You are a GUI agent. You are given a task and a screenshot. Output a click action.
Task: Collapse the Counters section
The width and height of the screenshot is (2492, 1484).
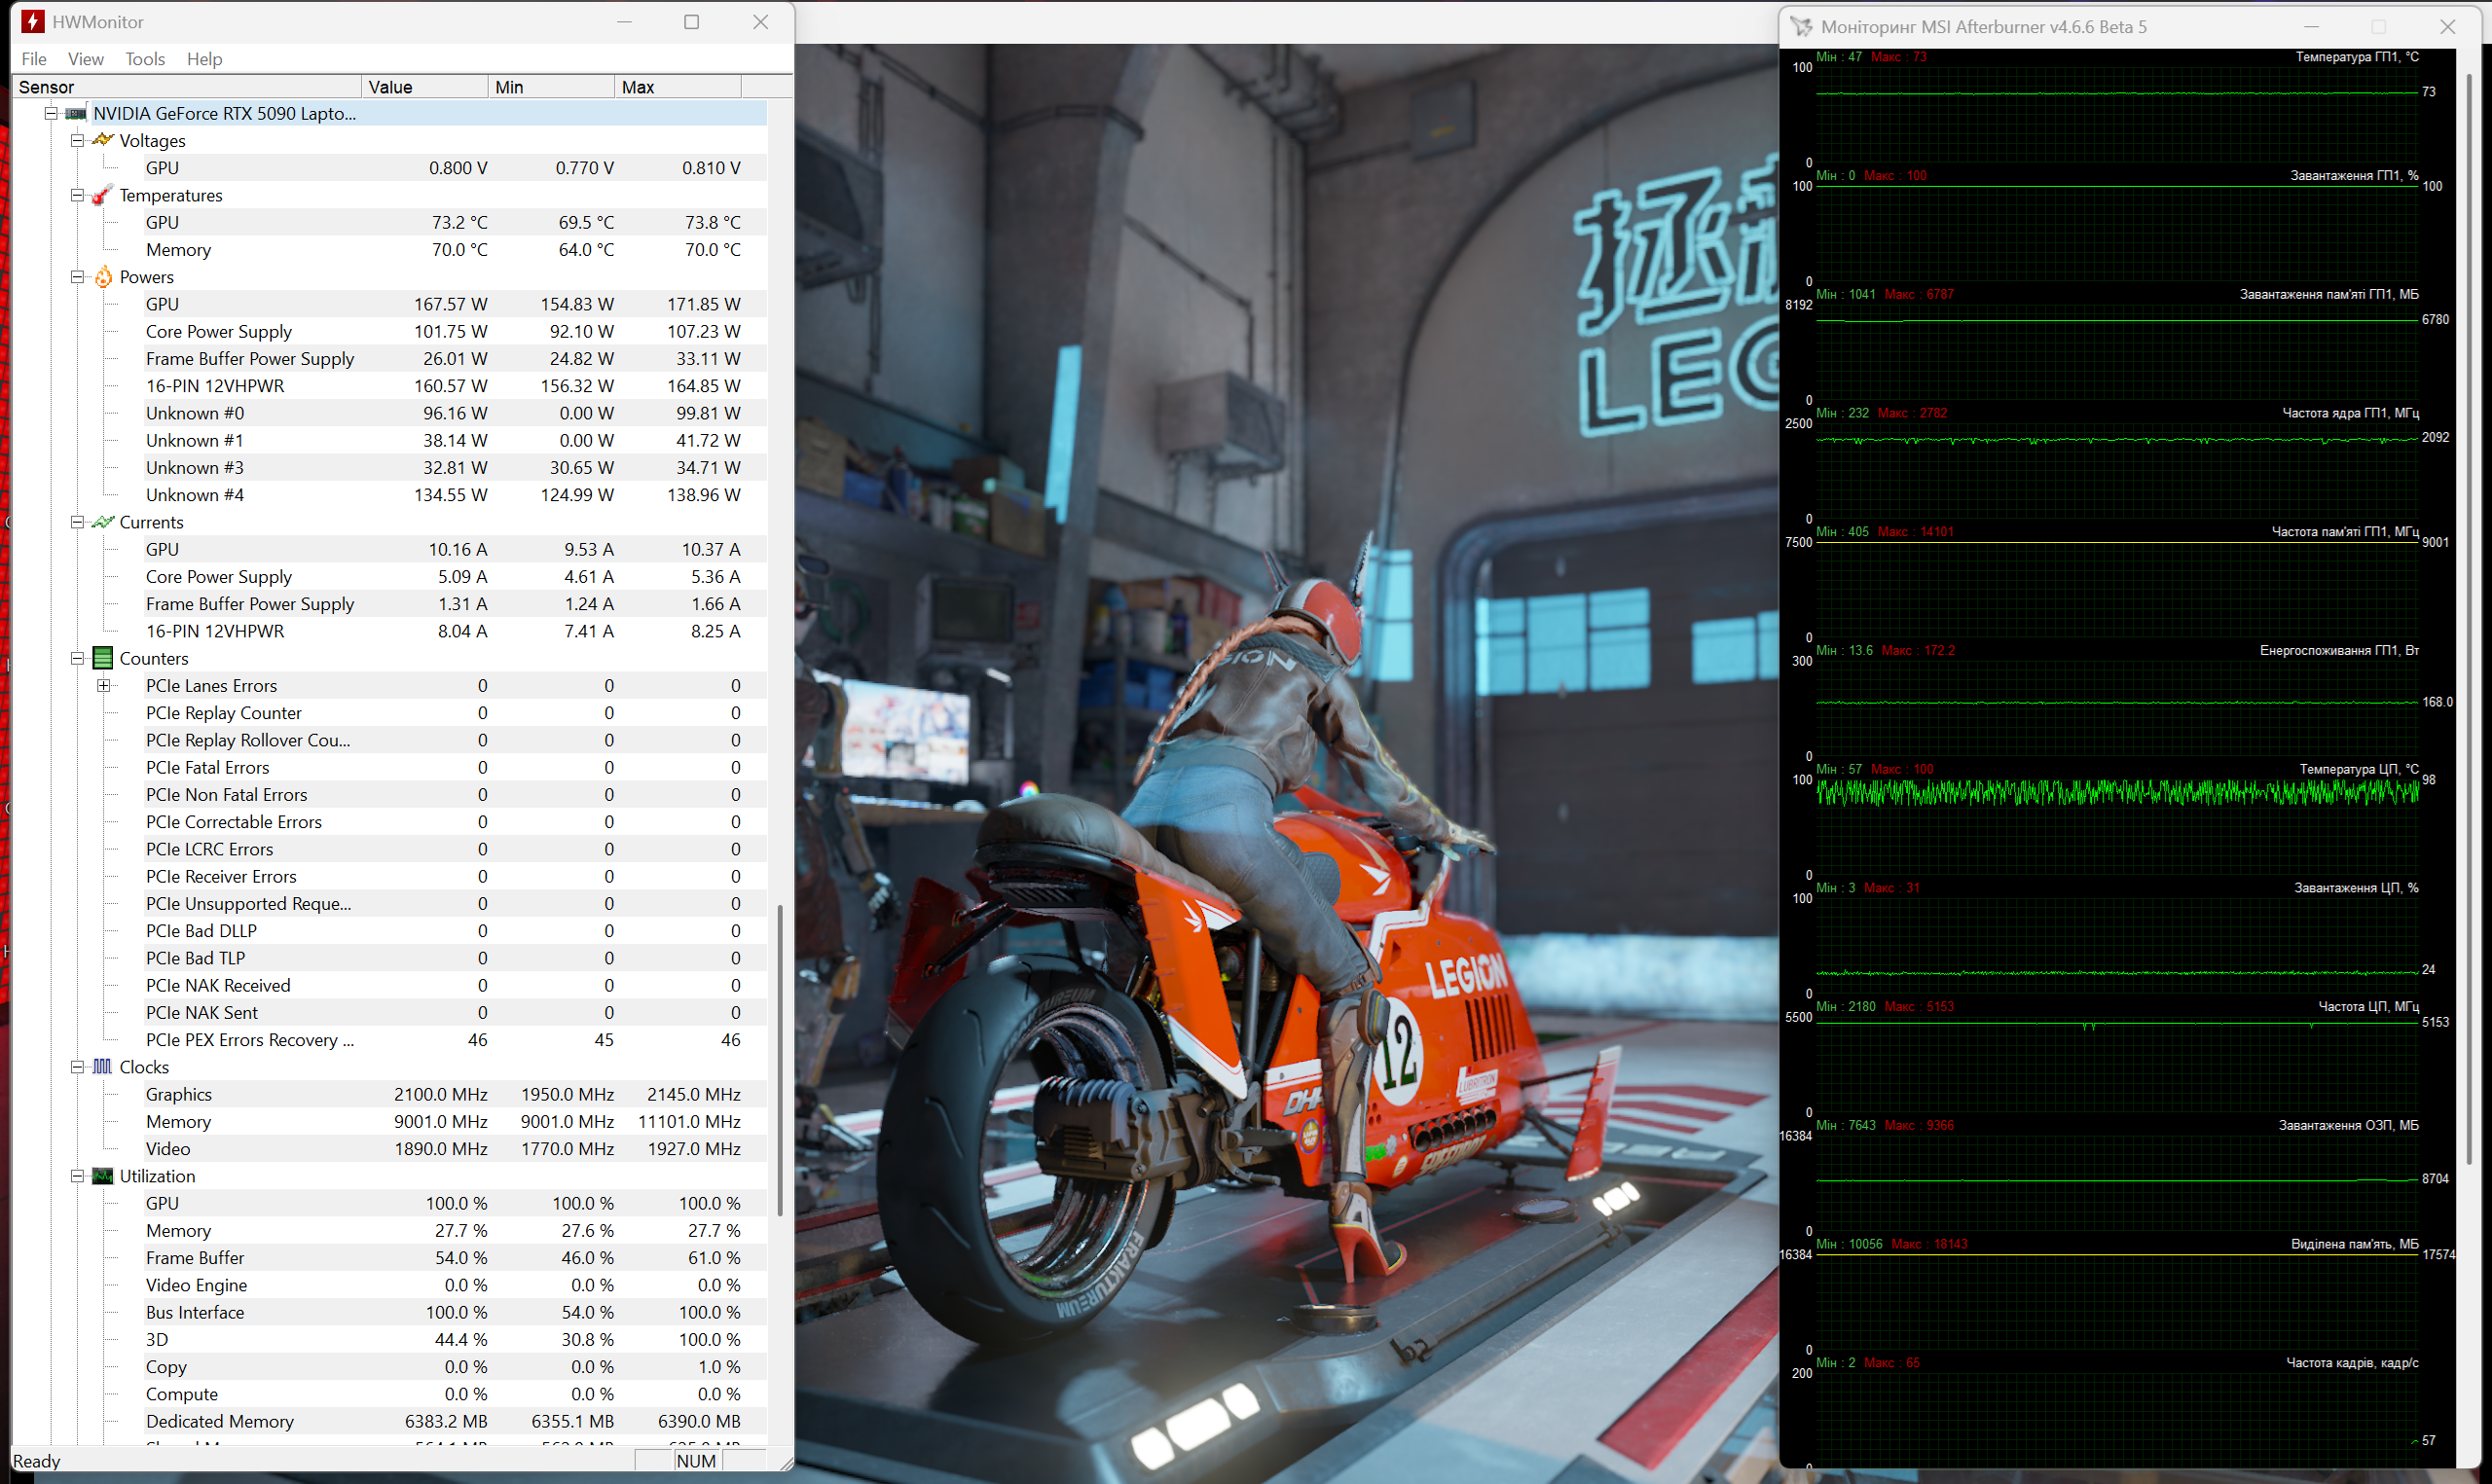tap(77, 658)
